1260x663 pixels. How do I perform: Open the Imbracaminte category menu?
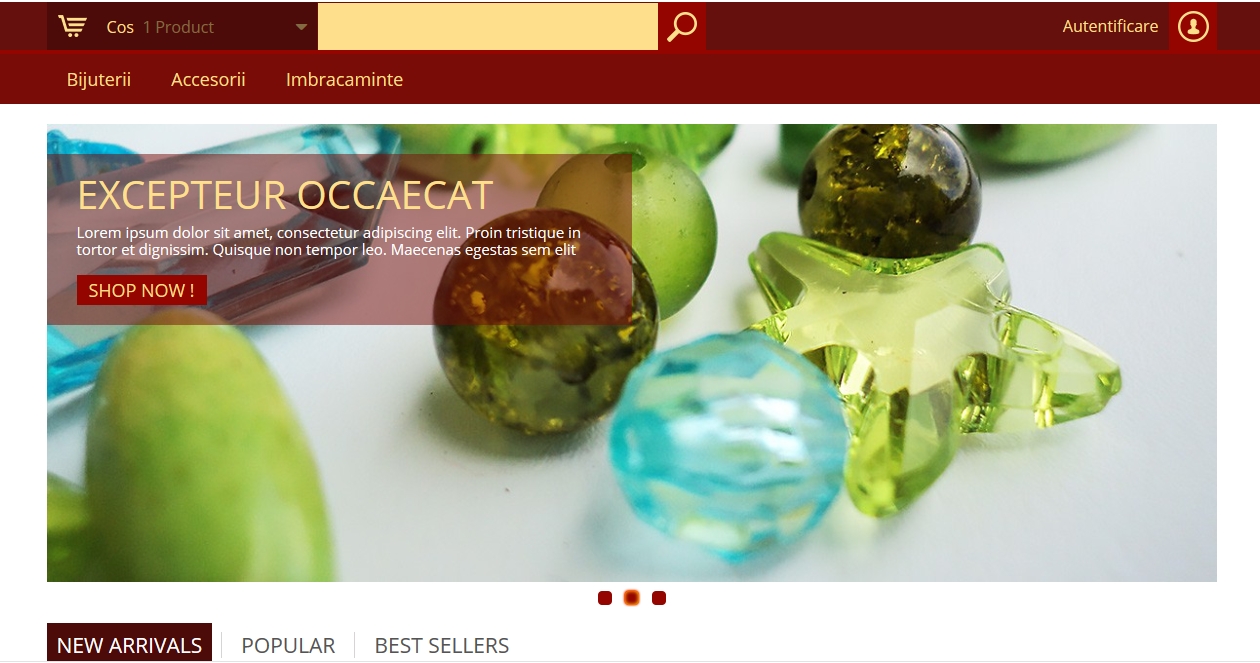coord(344,79)
